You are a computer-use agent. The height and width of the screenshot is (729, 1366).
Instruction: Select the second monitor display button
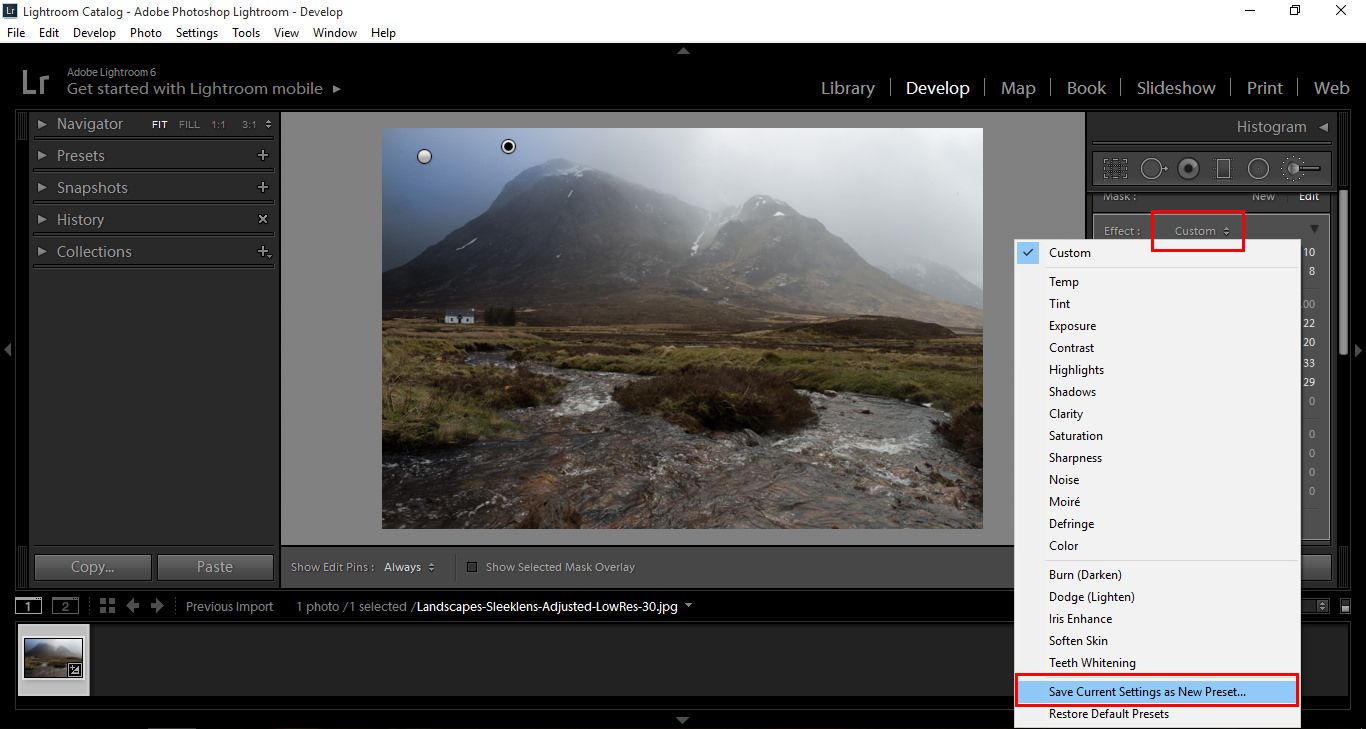pos(65,606)
